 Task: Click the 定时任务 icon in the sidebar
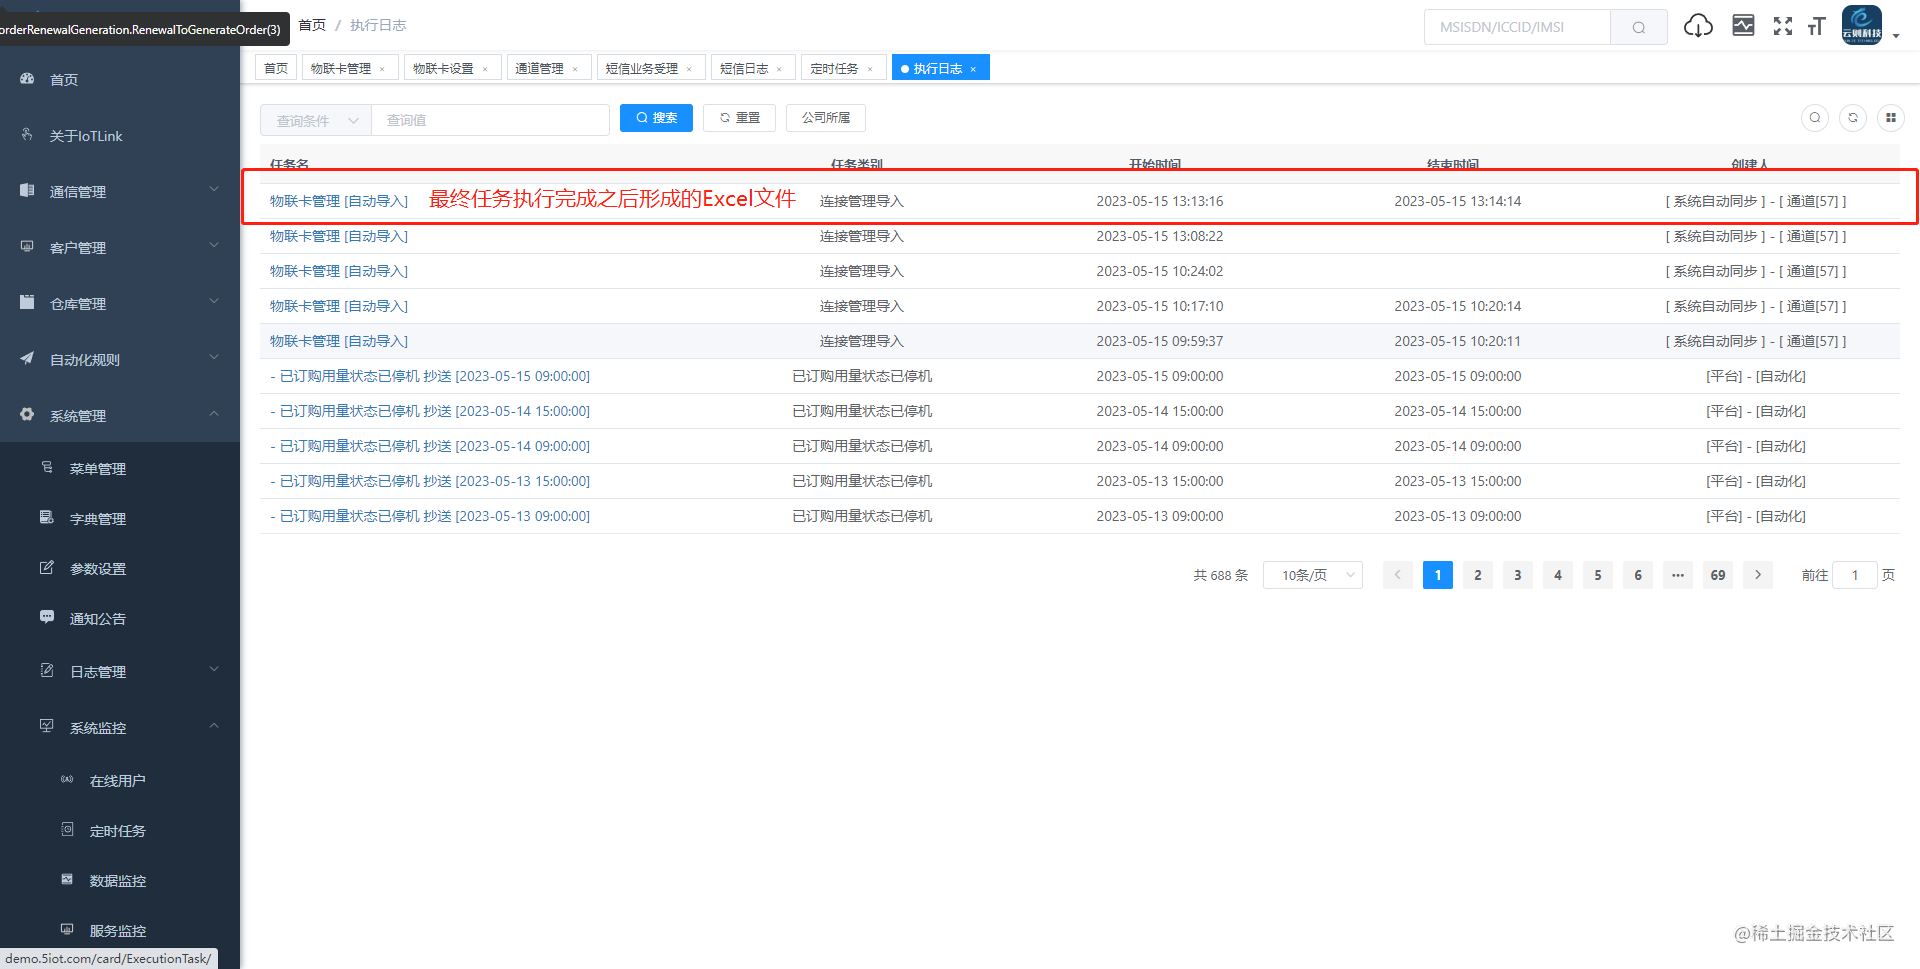[x=67, y=830]
